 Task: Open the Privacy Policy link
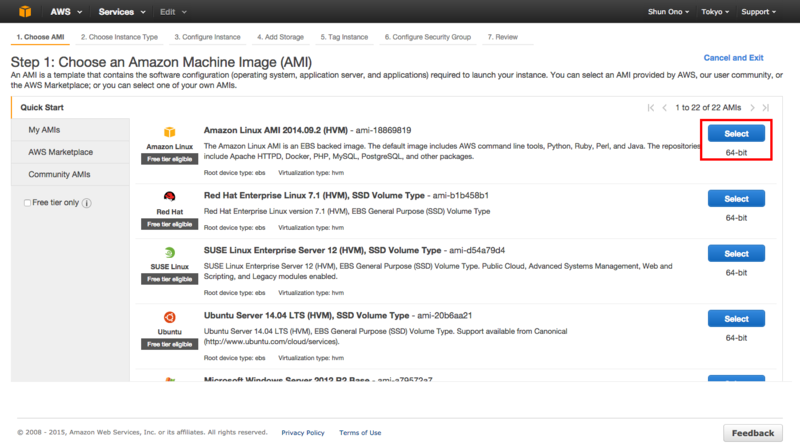point(303,433)
